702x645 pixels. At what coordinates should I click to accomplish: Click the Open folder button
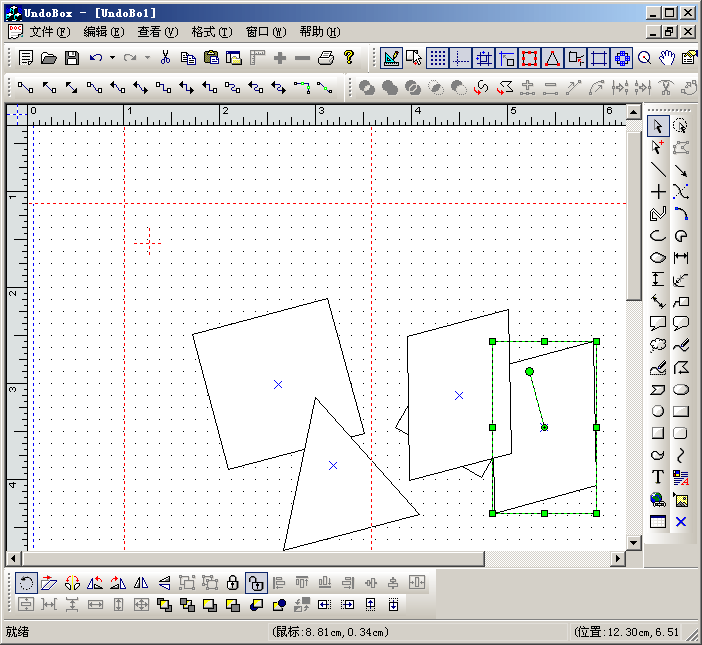click(48, 58)
